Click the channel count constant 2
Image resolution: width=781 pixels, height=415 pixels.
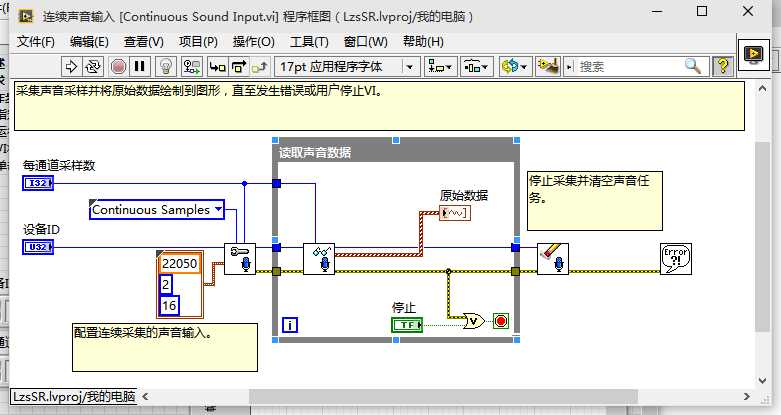point(166,284)
